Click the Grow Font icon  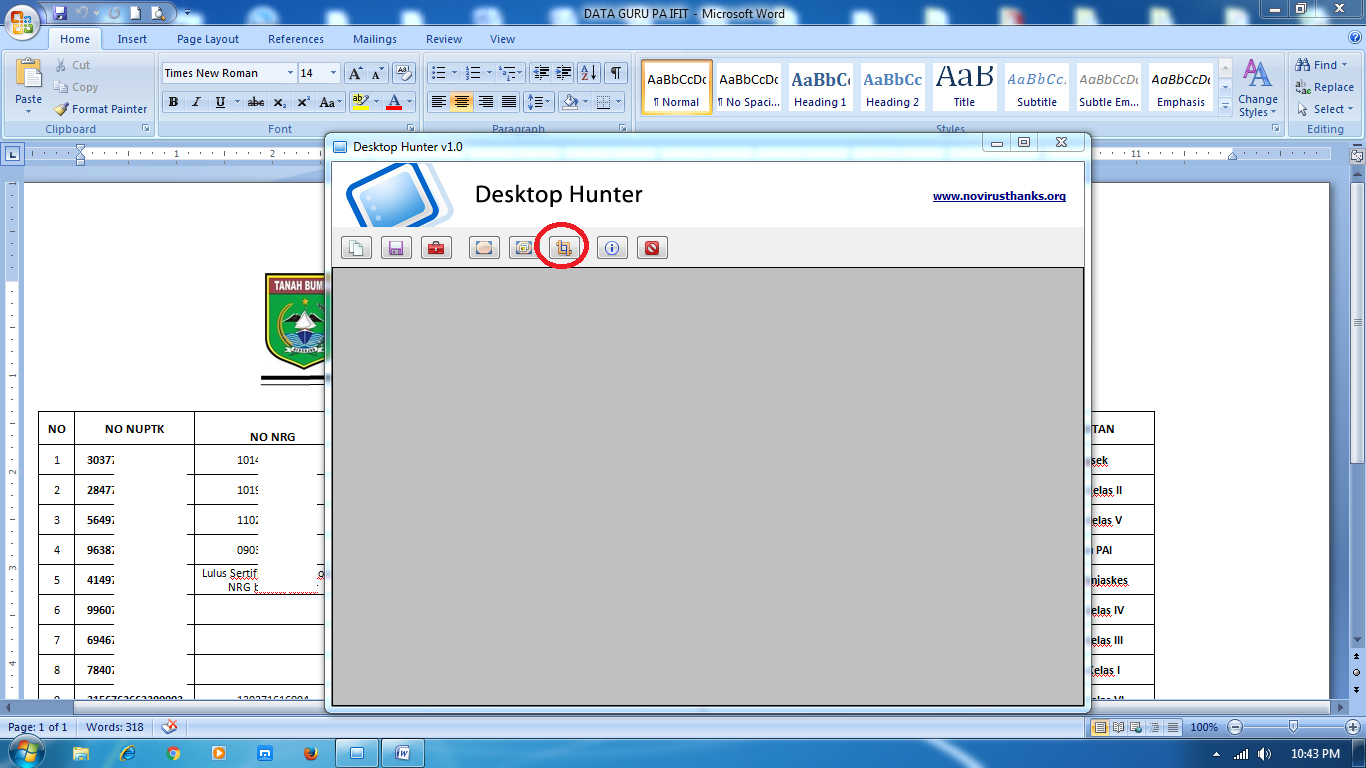point(356,73)
